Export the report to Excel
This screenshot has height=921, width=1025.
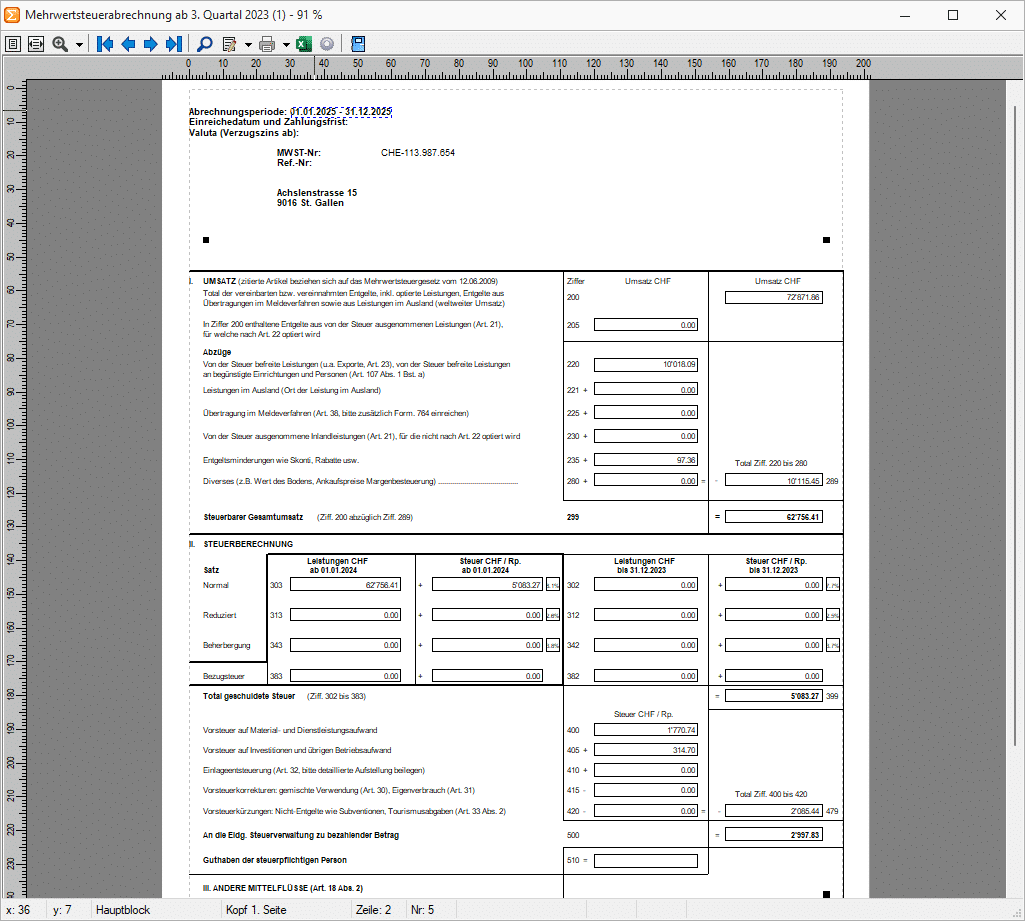click(304, 44)
